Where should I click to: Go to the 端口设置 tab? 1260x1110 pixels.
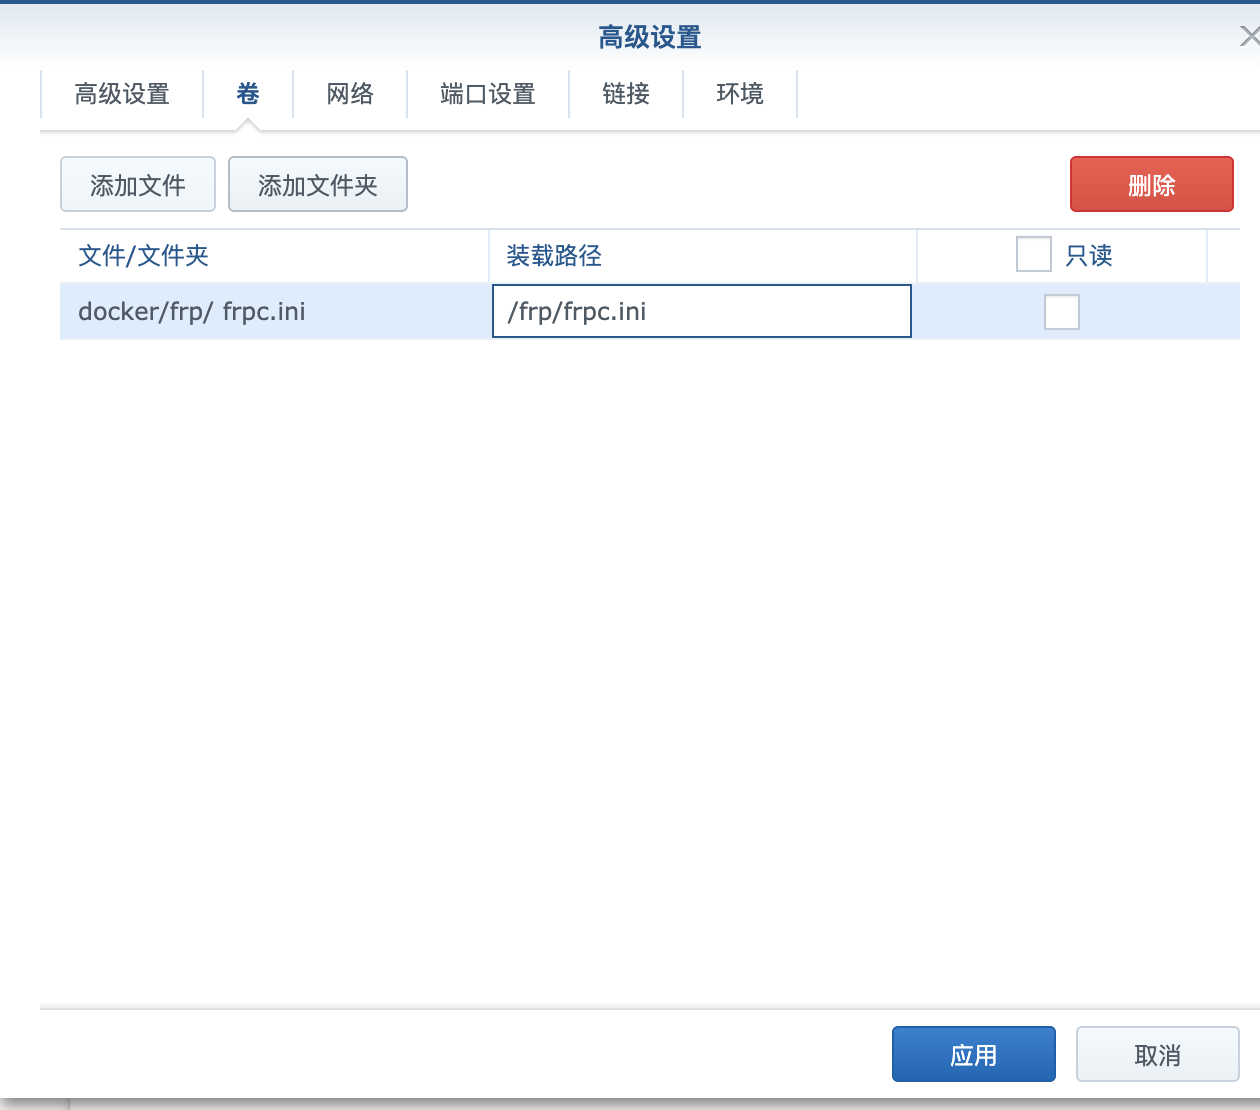pyautogui.click(x=488, y=94)
